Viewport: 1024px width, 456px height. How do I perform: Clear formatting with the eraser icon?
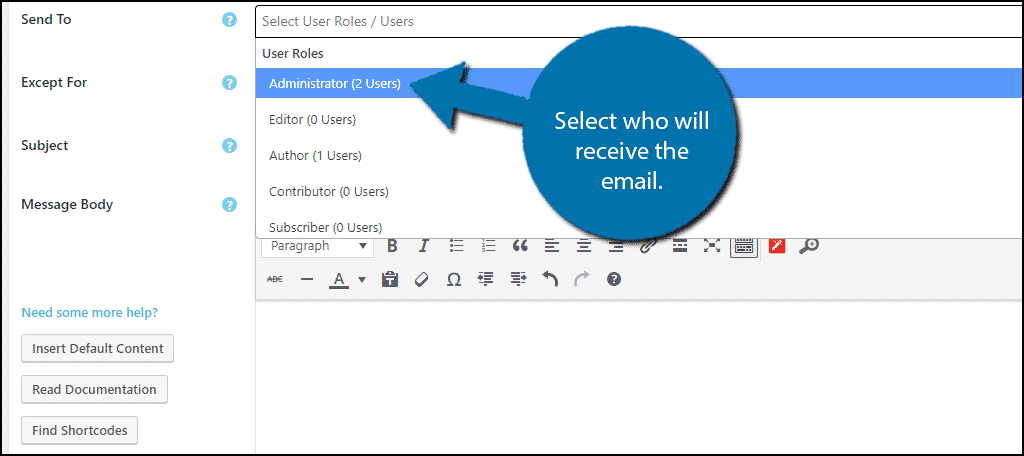point(422,279)
